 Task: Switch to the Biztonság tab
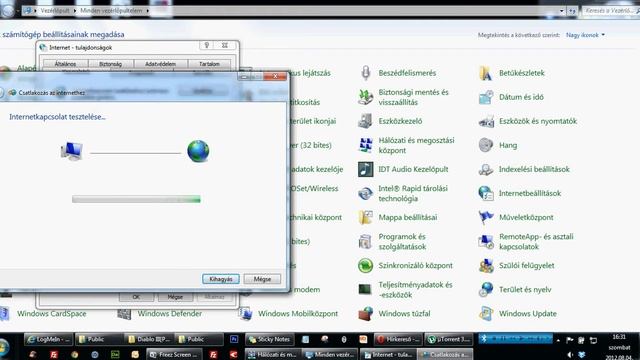(x=111, y=64)
